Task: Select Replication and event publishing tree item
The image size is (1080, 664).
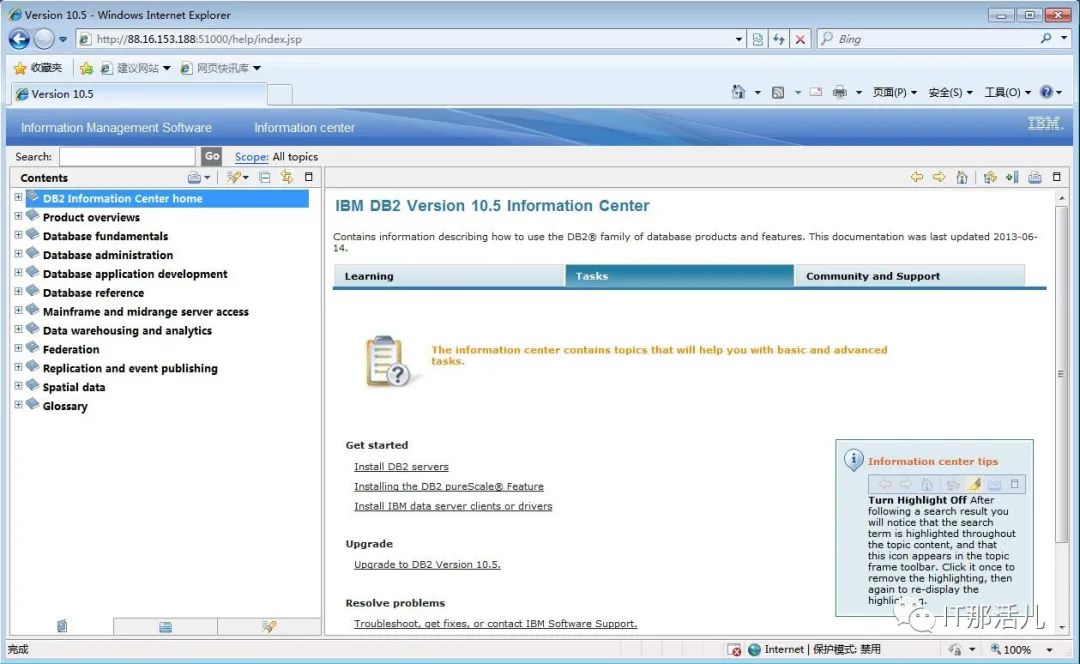Action: 130,369
